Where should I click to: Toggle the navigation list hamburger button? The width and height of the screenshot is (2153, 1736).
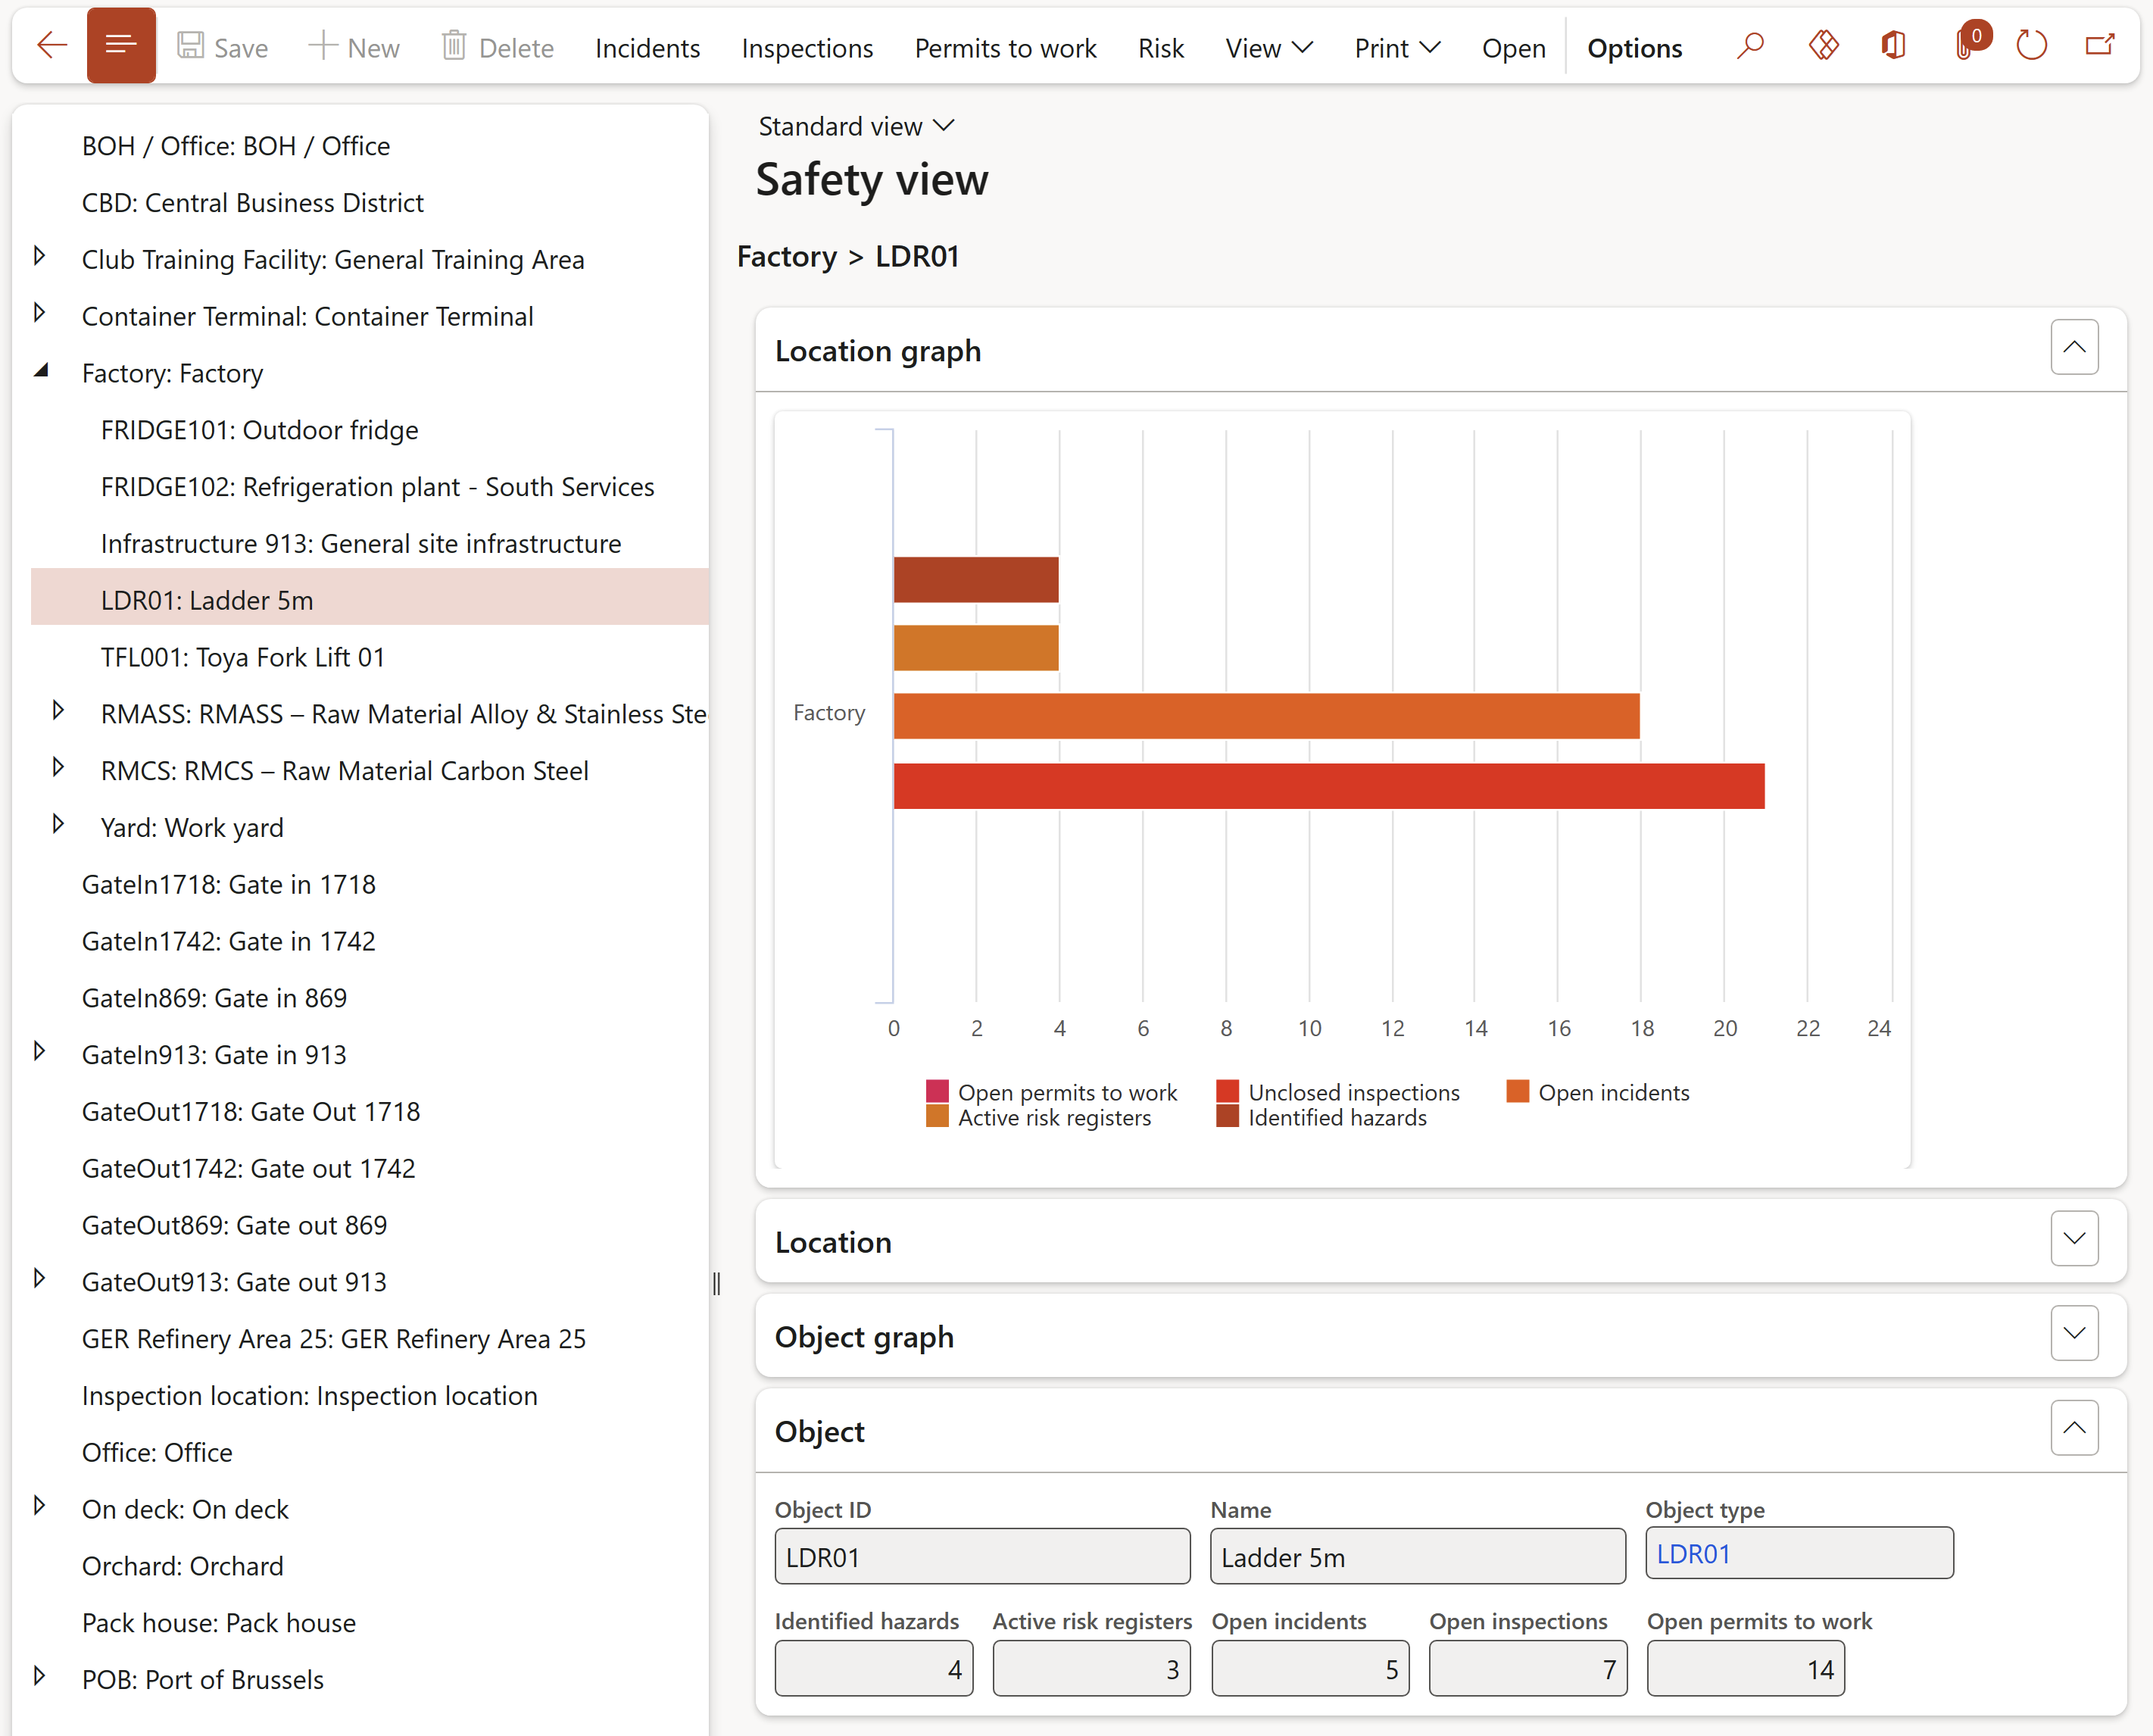point(121,45)
